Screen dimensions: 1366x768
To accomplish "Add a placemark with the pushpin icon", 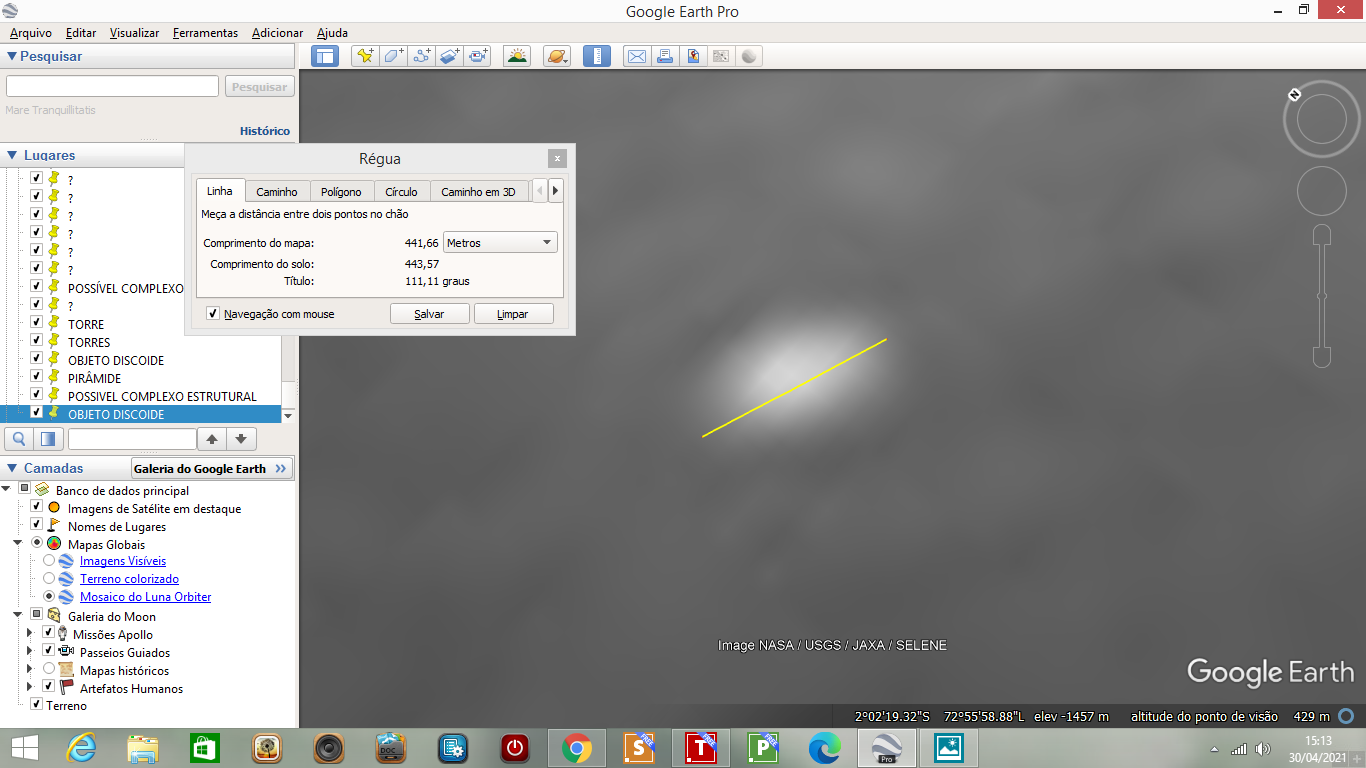I will [365, 56].
